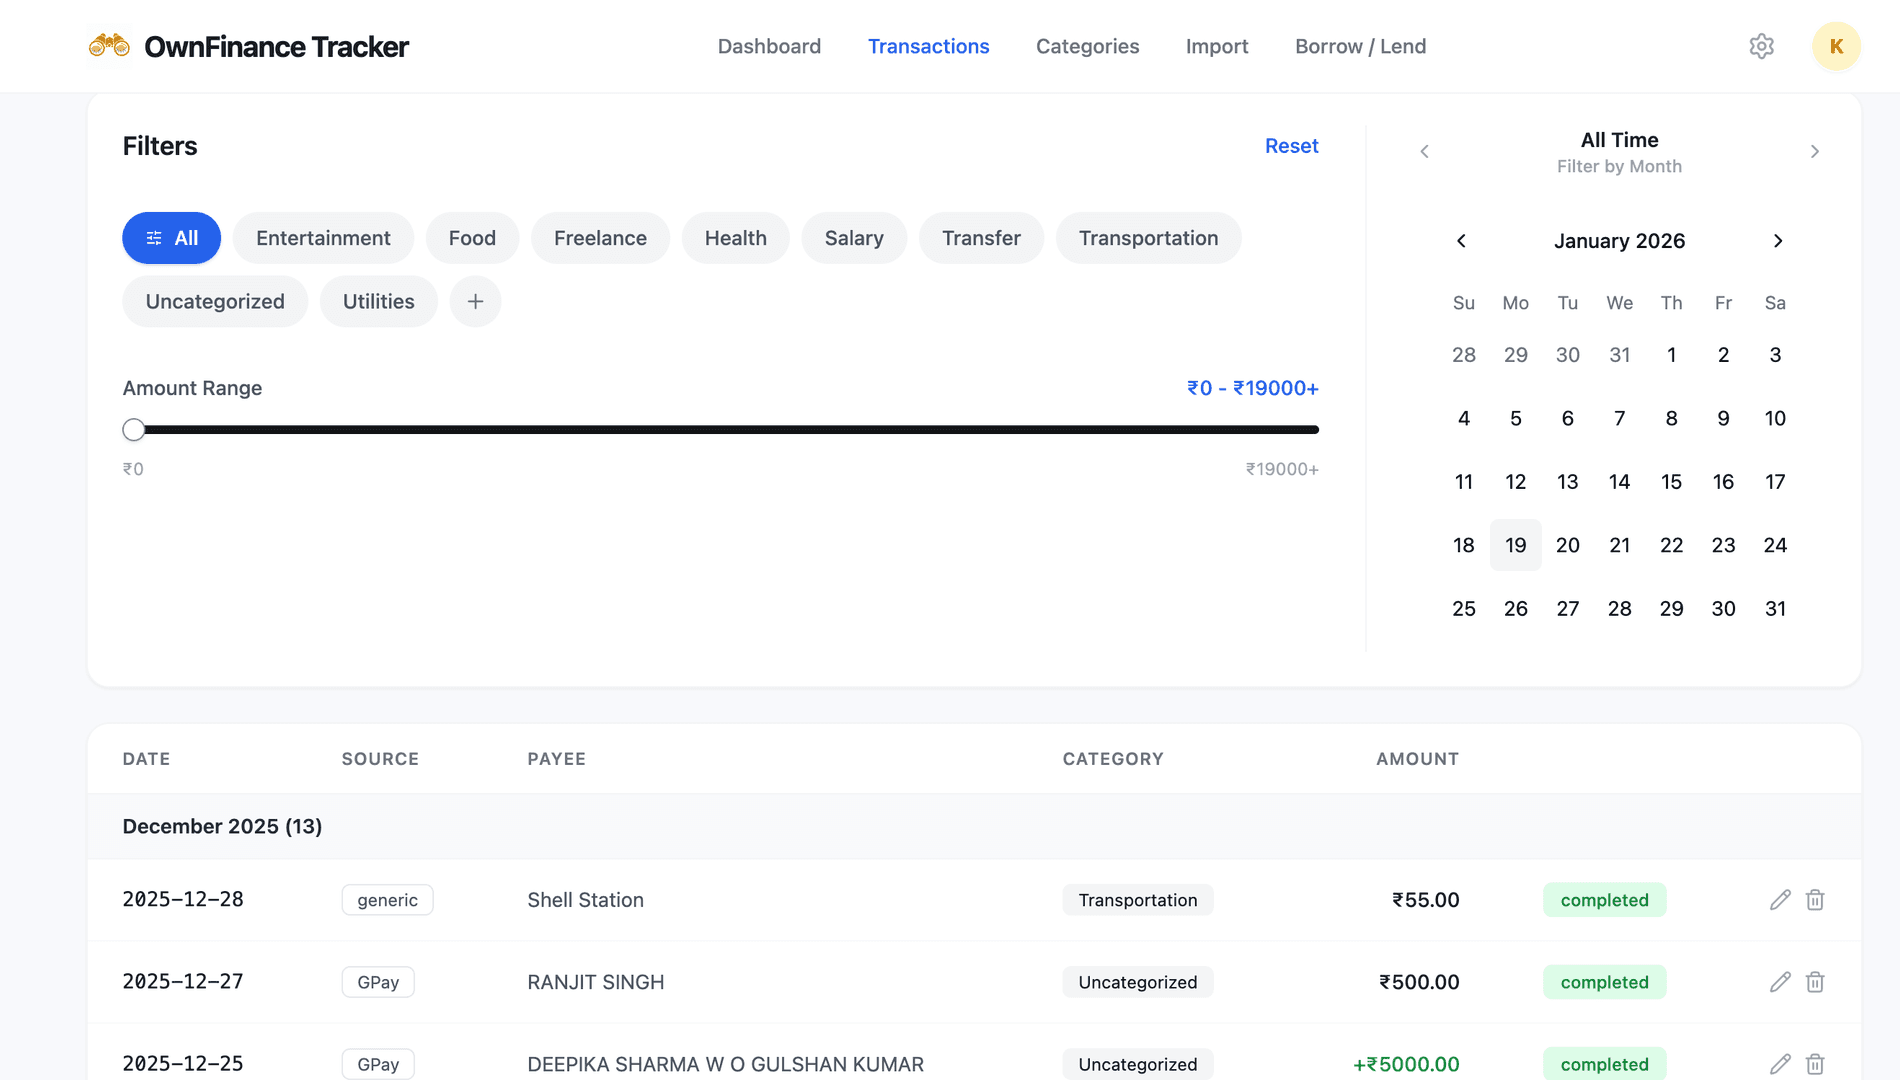Open the Borrow / Lend page
The height and width of the screenshot is (1080, 1900).
pos(1360,46)
